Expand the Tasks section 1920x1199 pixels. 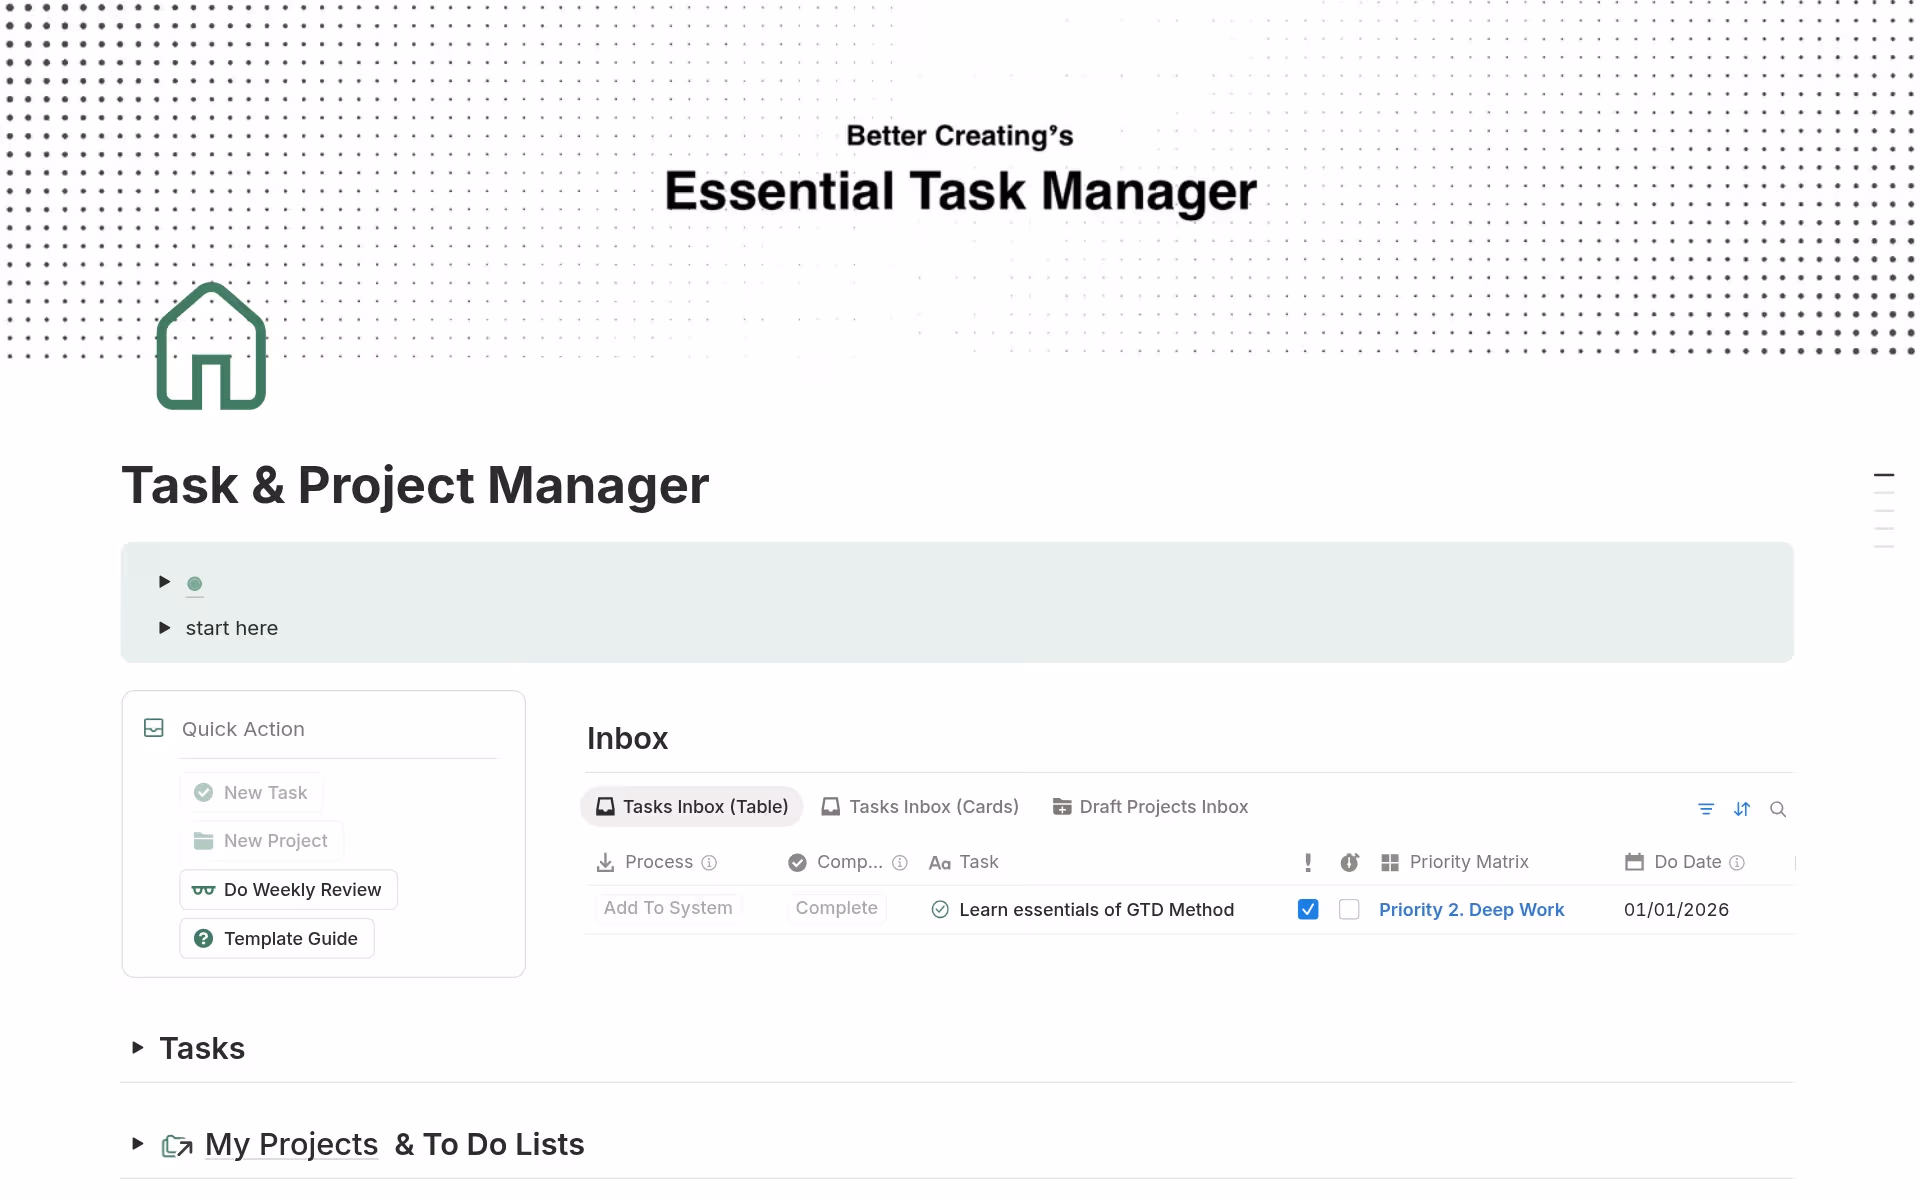pyautogui.click(x=137, y=1047)
